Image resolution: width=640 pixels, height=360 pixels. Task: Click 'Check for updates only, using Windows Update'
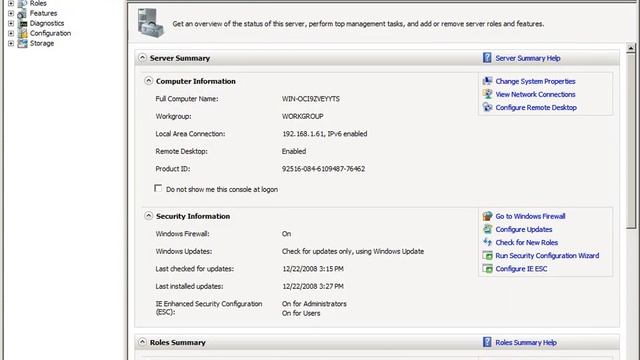353,251
